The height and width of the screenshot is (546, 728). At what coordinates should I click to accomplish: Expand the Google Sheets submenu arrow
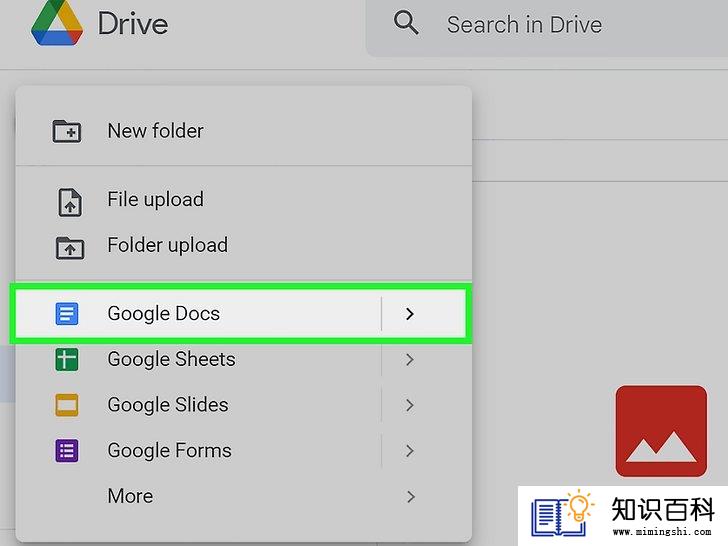coord(410,359)
